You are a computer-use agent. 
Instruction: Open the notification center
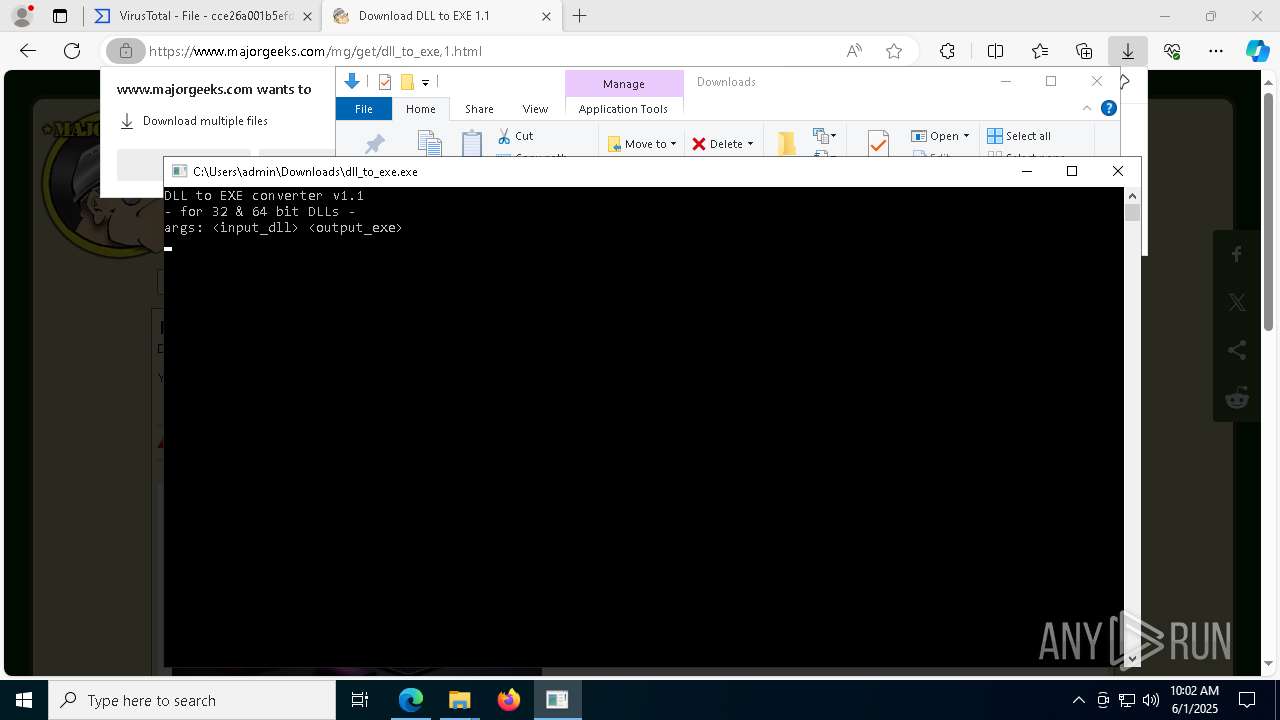click(1248, 700)
